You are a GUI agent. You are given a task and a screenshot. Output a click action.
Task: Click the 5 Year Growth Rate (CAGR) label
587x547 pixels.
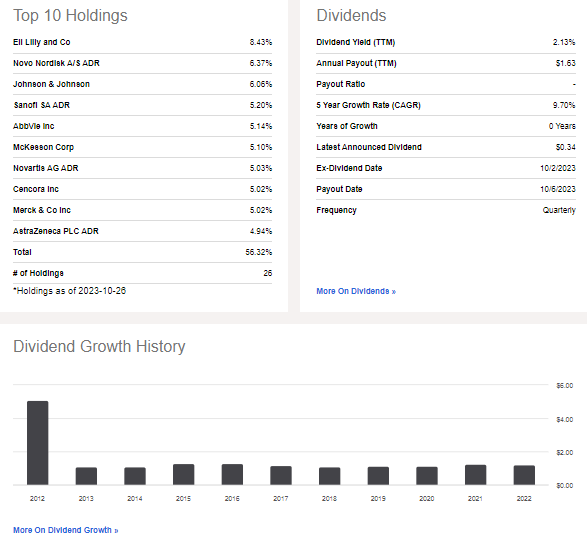(368, 105)
